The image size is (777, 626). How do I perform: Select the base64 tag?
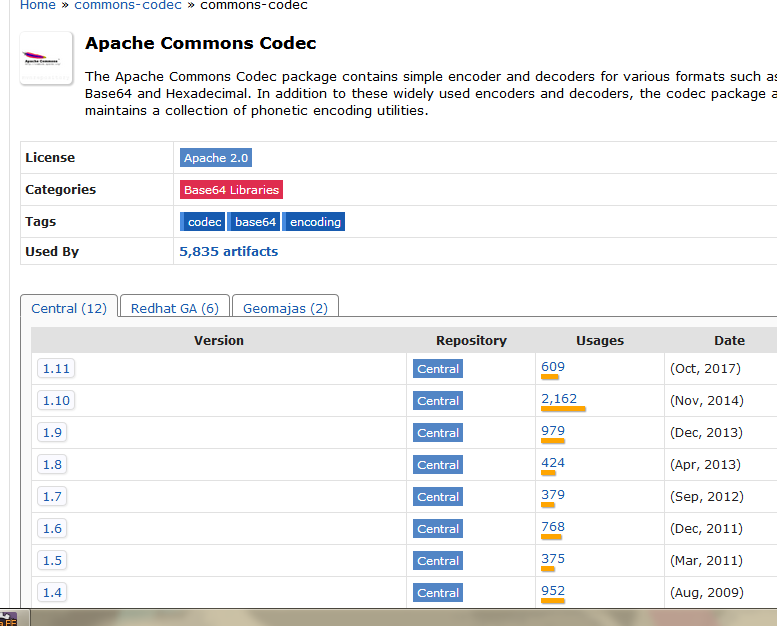coord(254,222)
